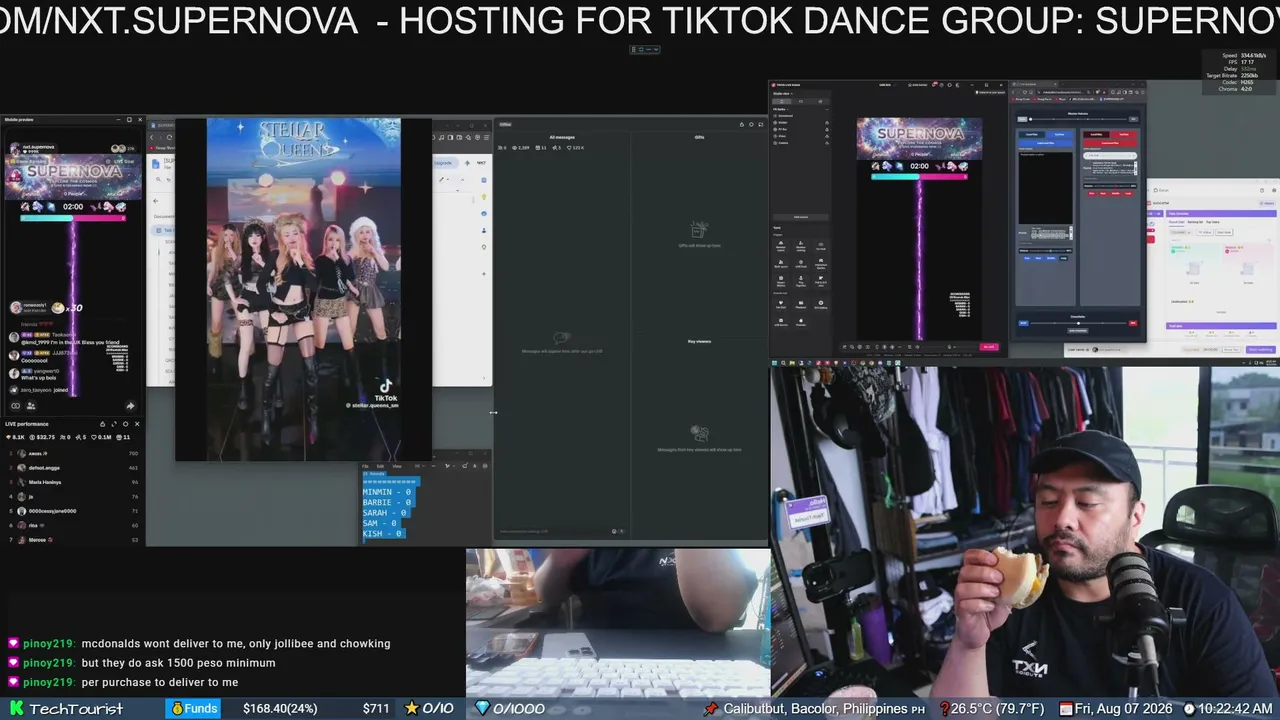Viewport: 1280px width, 720px height.
Task: Click the blue Crossfader button on left end
Action: (x=1023, y=323)
